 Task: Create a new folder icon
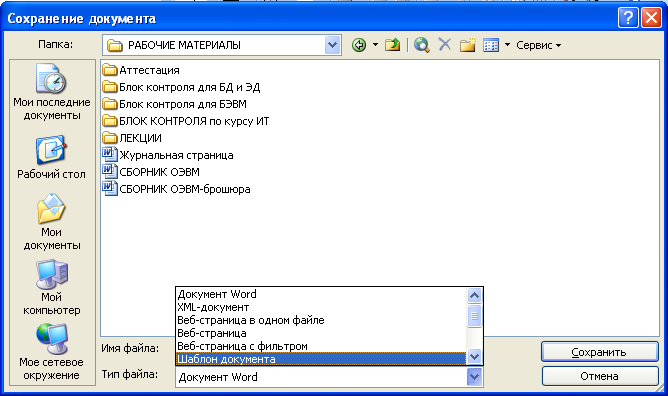coord(467,45)
